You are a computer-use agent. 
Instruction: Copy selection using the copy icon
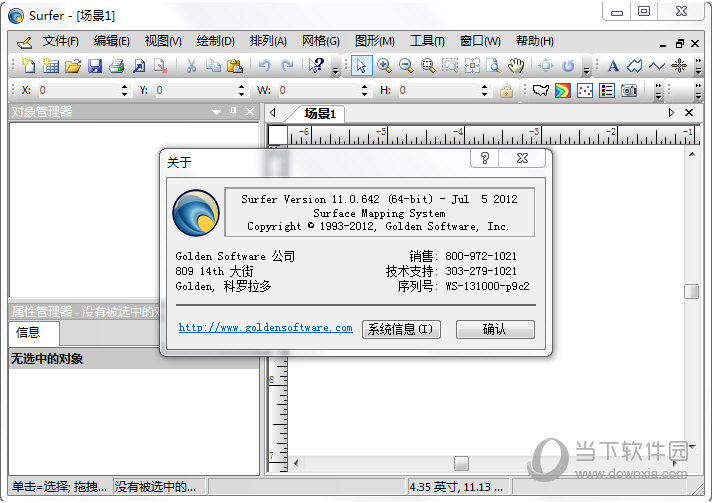click(213, 66)
